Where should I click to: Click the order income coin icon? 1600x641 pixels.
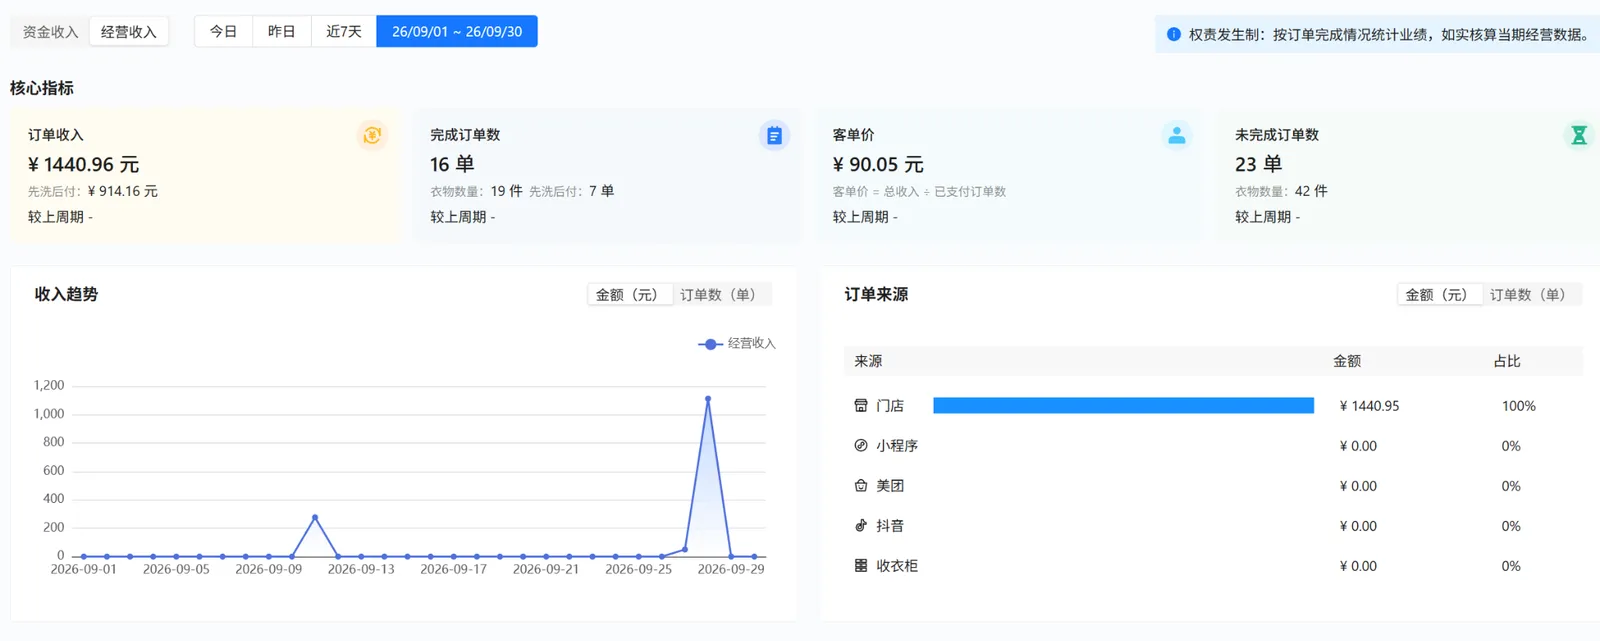coord(372,135)
